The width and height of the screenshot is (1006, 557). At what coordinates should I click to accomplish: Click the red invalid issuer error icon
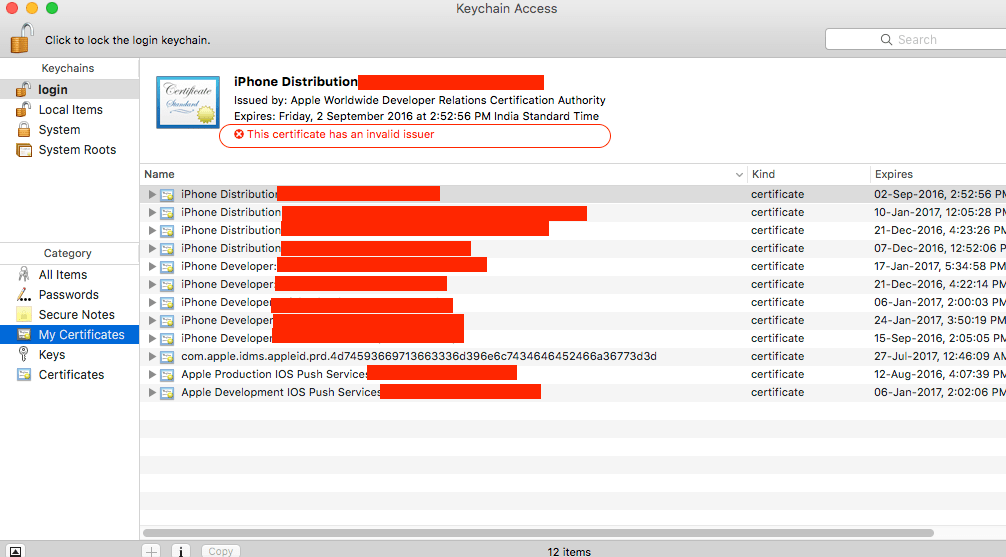tap(239, 134)
